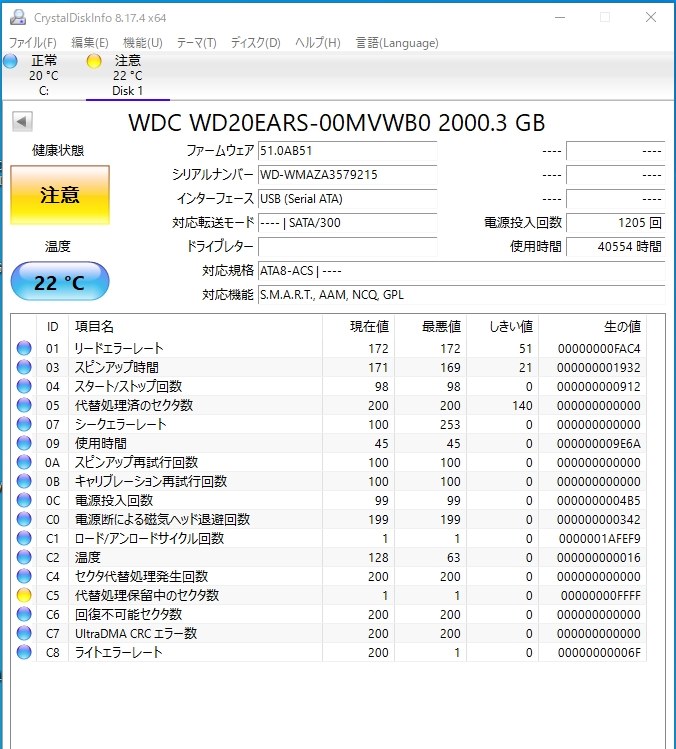
Task: Select the スピンアップ時間 row name
Action: pos(117,367)
